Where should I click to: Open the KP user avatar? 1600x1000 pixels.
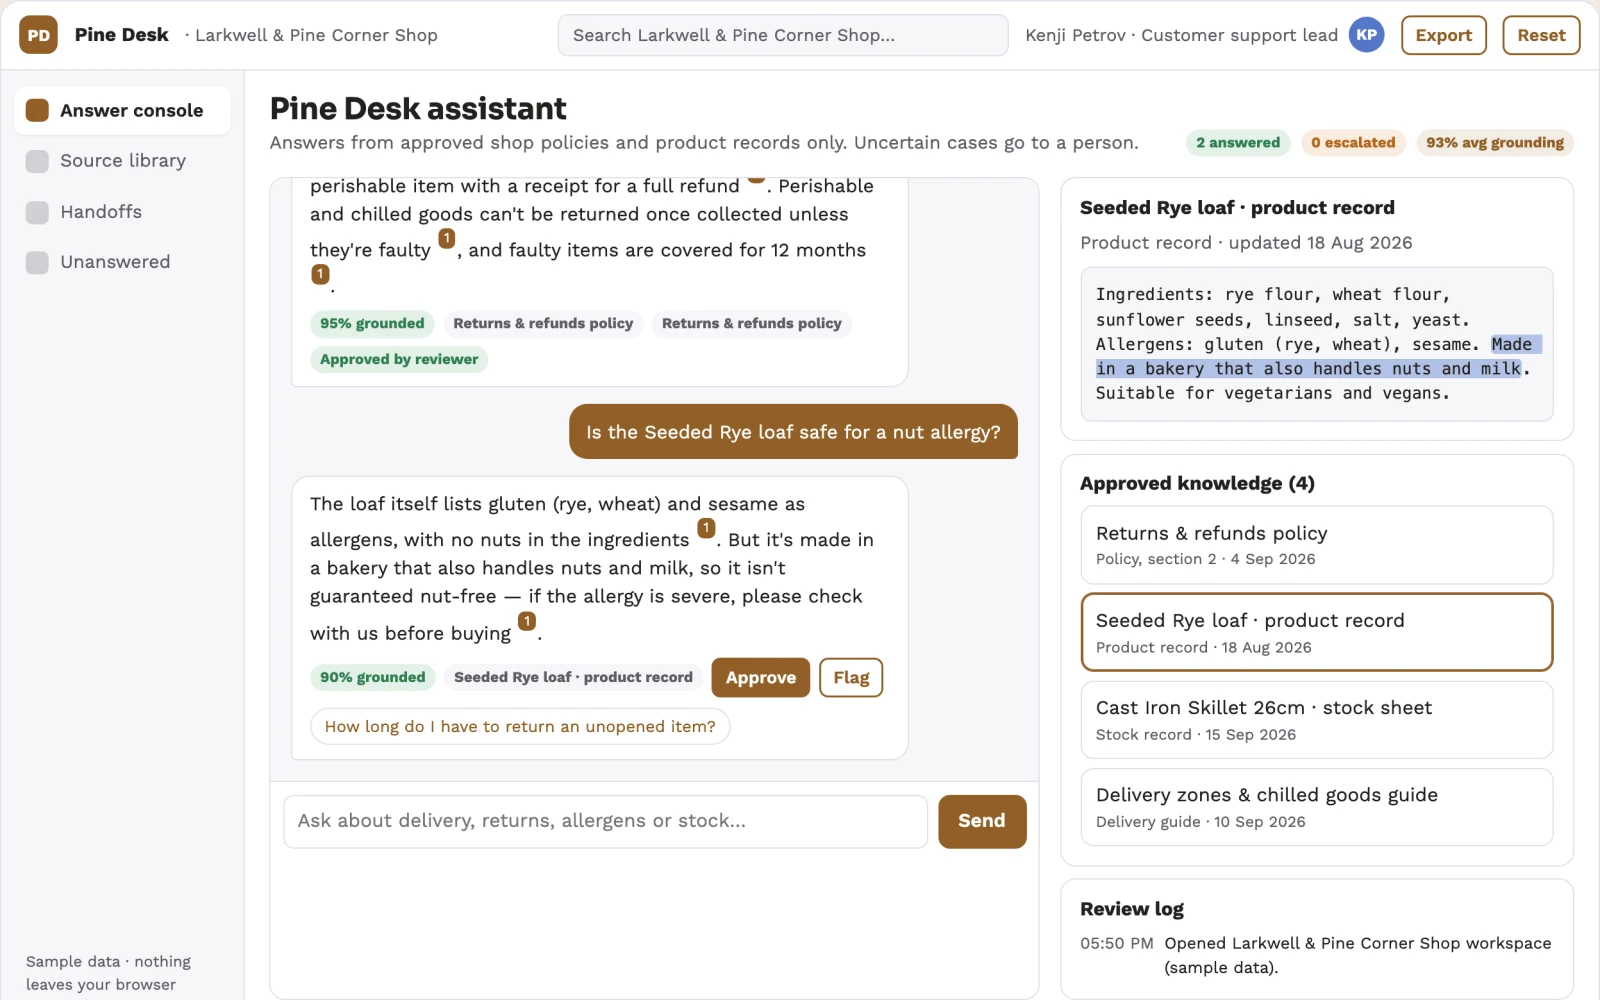pos(1366,35)
